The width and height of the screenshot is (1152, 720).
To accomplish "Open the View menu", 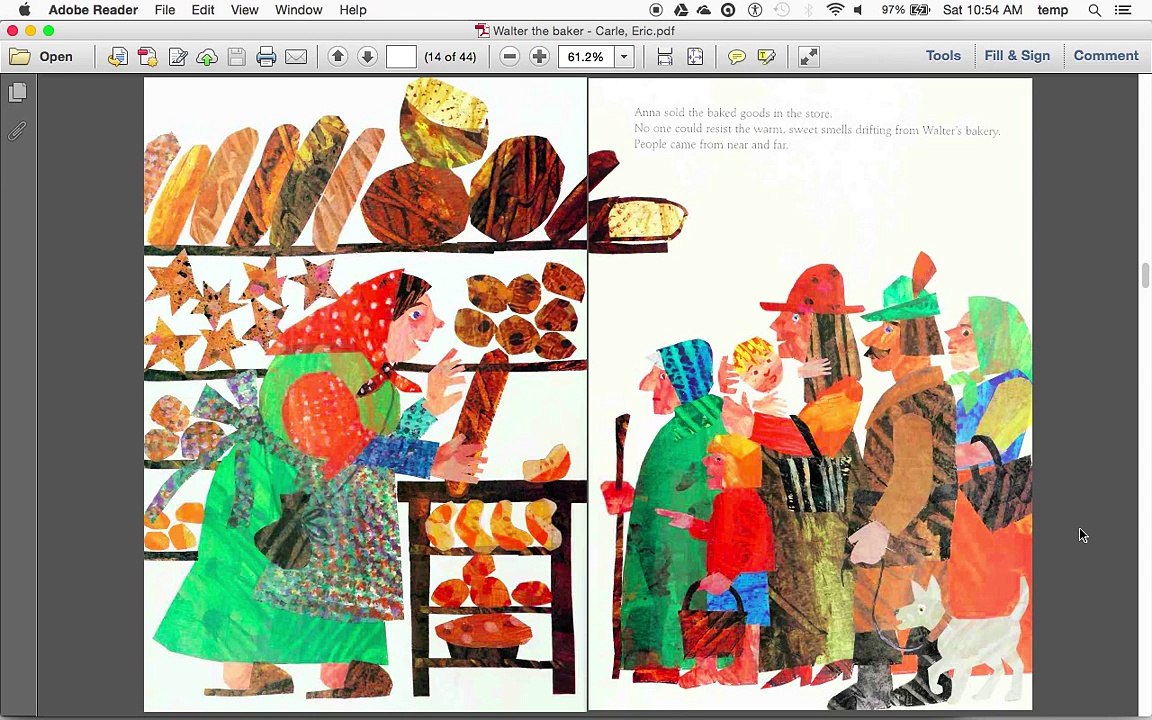I will (245, 10).
